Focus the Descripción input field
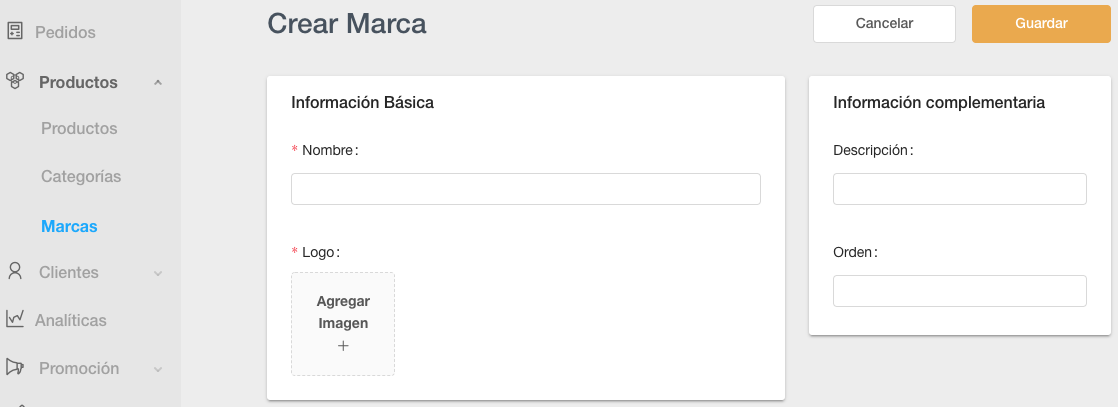The image size is (1118, 407). (x=959, y=189)
